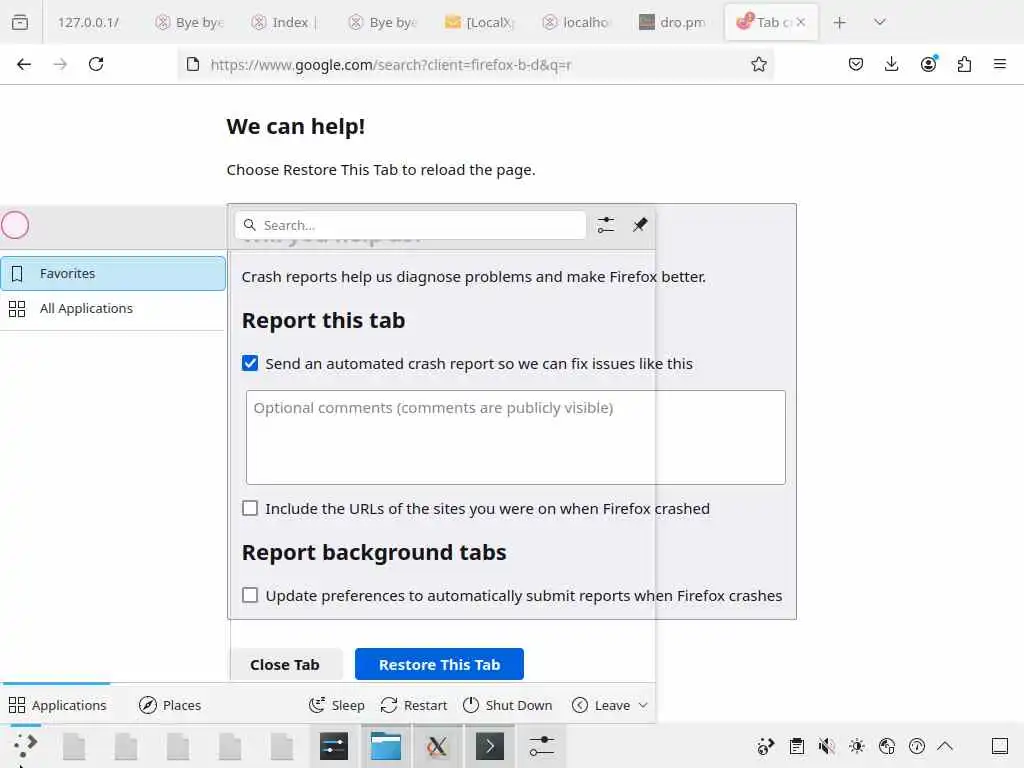This screenshot has width=1024, height=768.
Task: Open the Extensions puzzle icon
Action: coord(964,64)
